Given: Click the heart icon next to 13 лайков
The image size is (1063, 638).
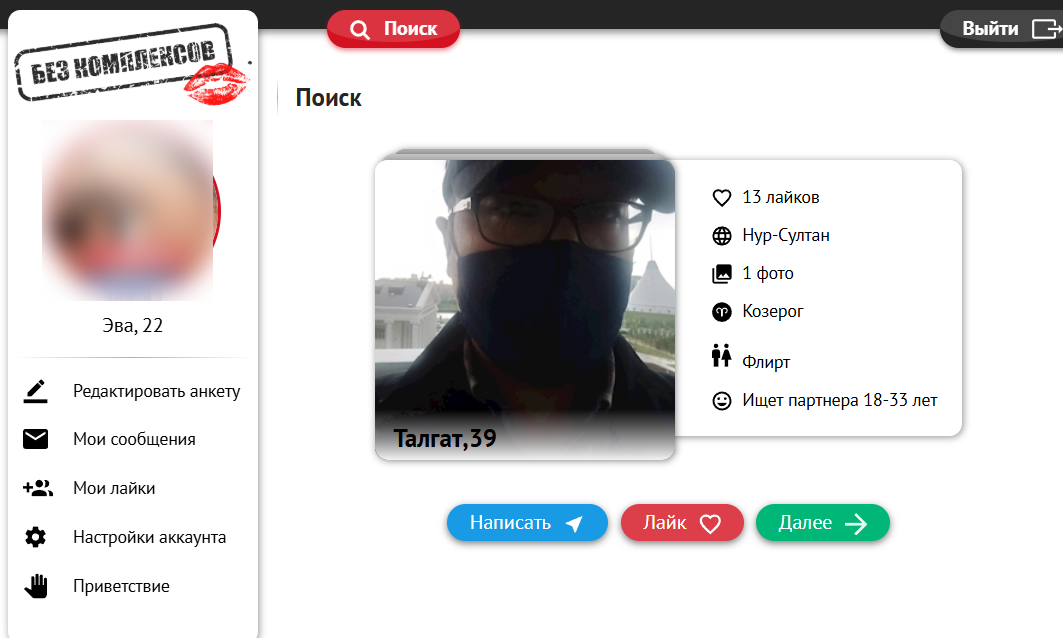Looking at the screenshot, I should 721,198.
